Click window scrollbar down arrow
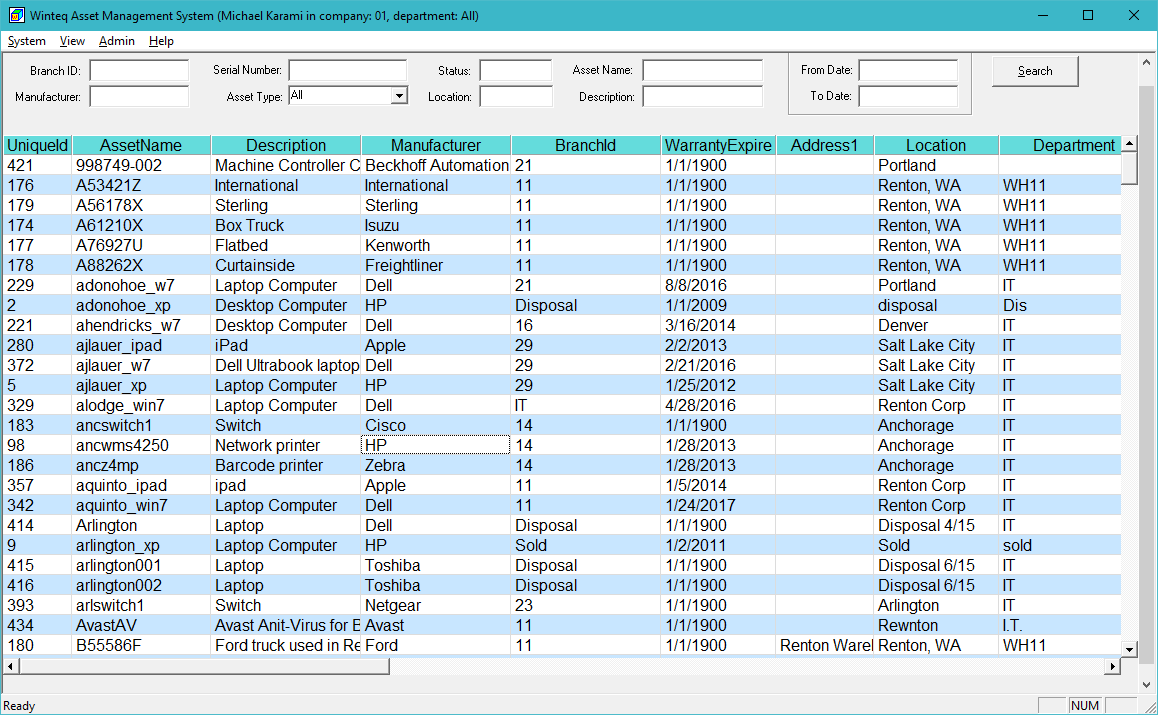The image size is (1158, 715). coord(1147,685)
